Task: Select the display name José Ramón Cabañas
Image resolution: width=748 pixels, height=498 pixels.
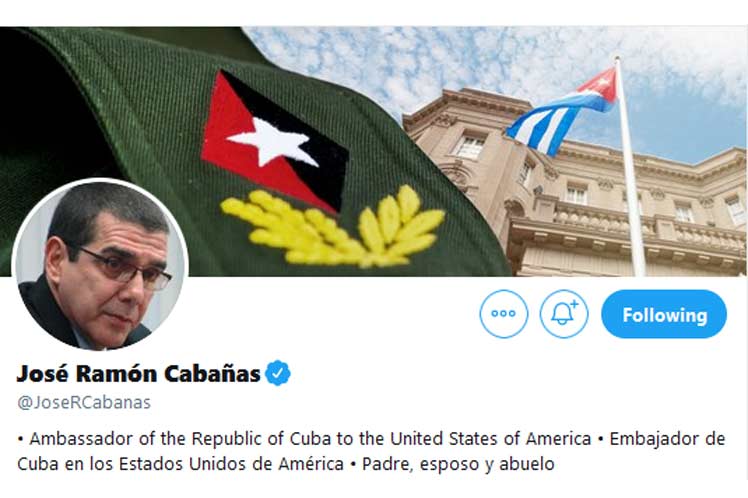Action: pos(138,374)
